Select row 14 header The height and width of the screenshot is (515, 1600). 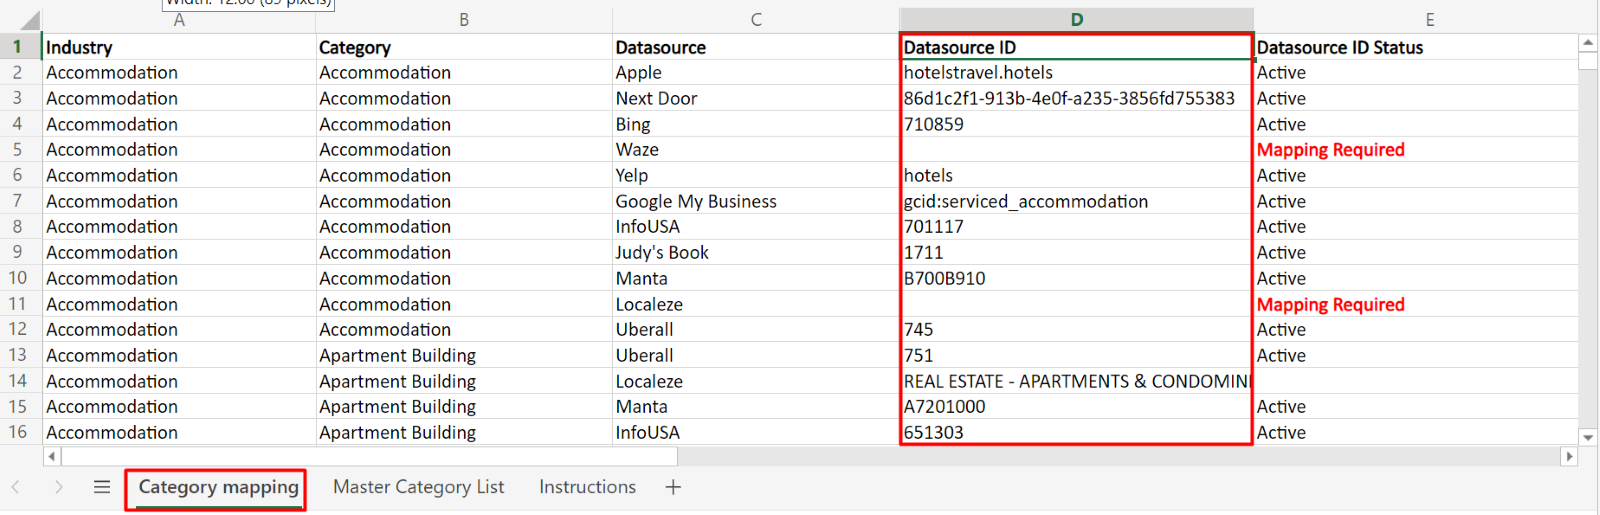pyautogui.click(x=18, y=381)
